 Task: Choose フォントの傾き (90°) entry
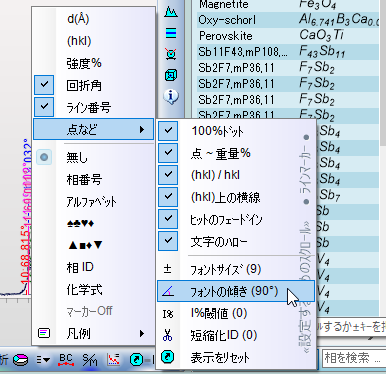pos(236,291)
